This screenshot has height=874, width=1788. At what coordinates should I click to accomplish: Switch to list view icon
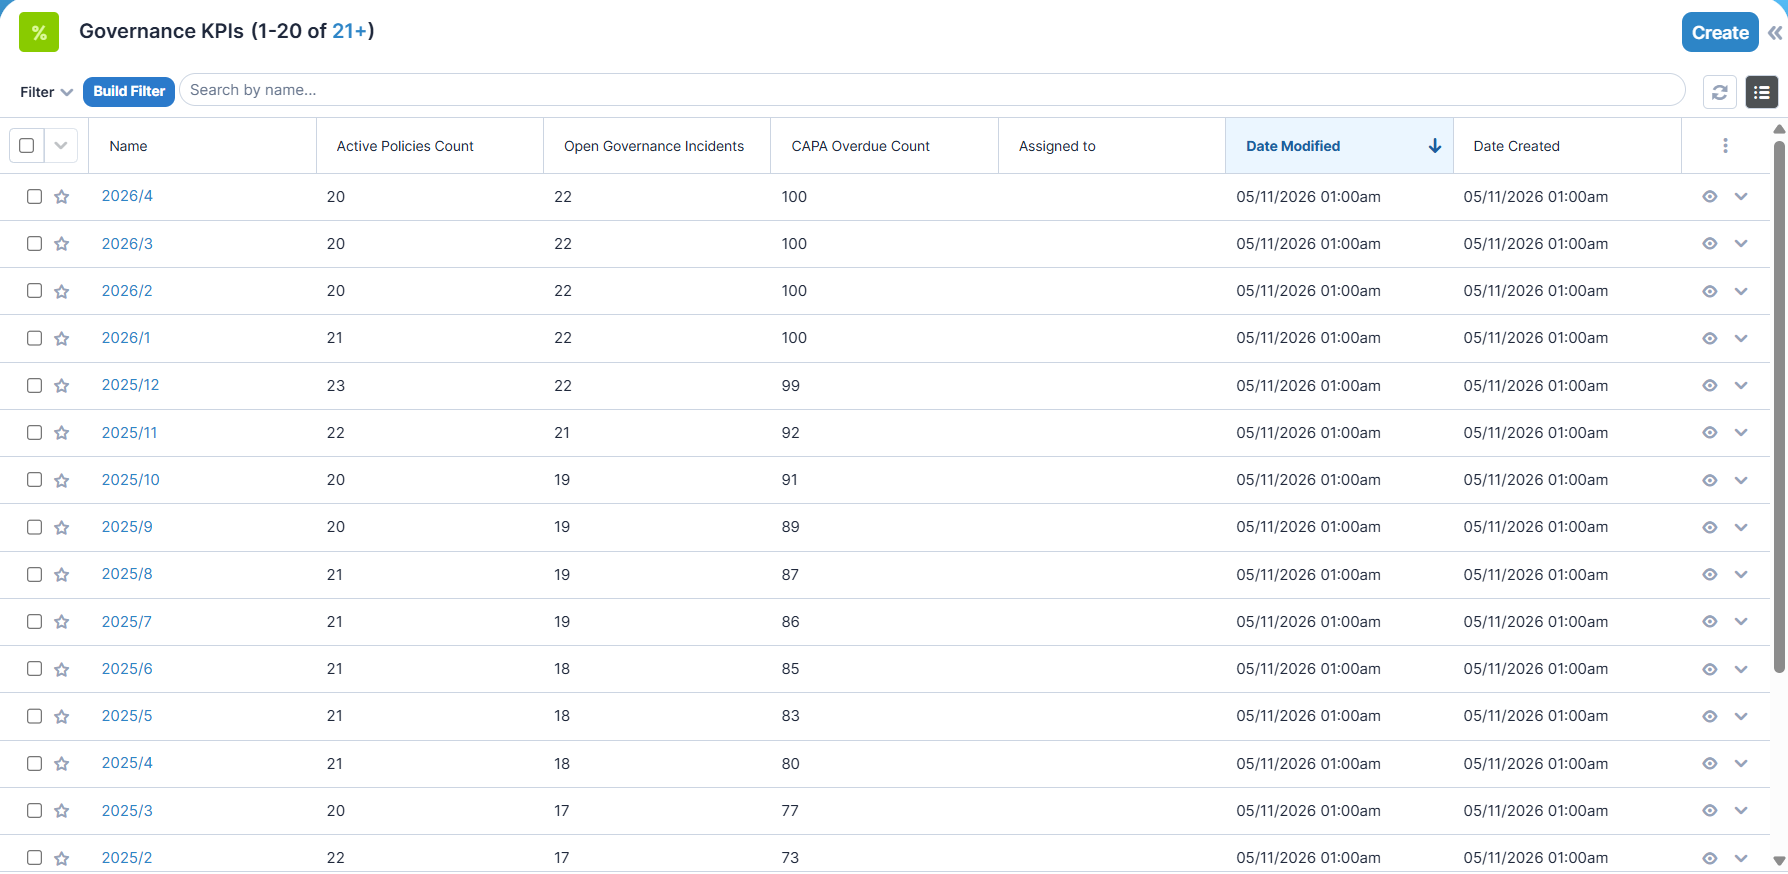pos(1761,92)
